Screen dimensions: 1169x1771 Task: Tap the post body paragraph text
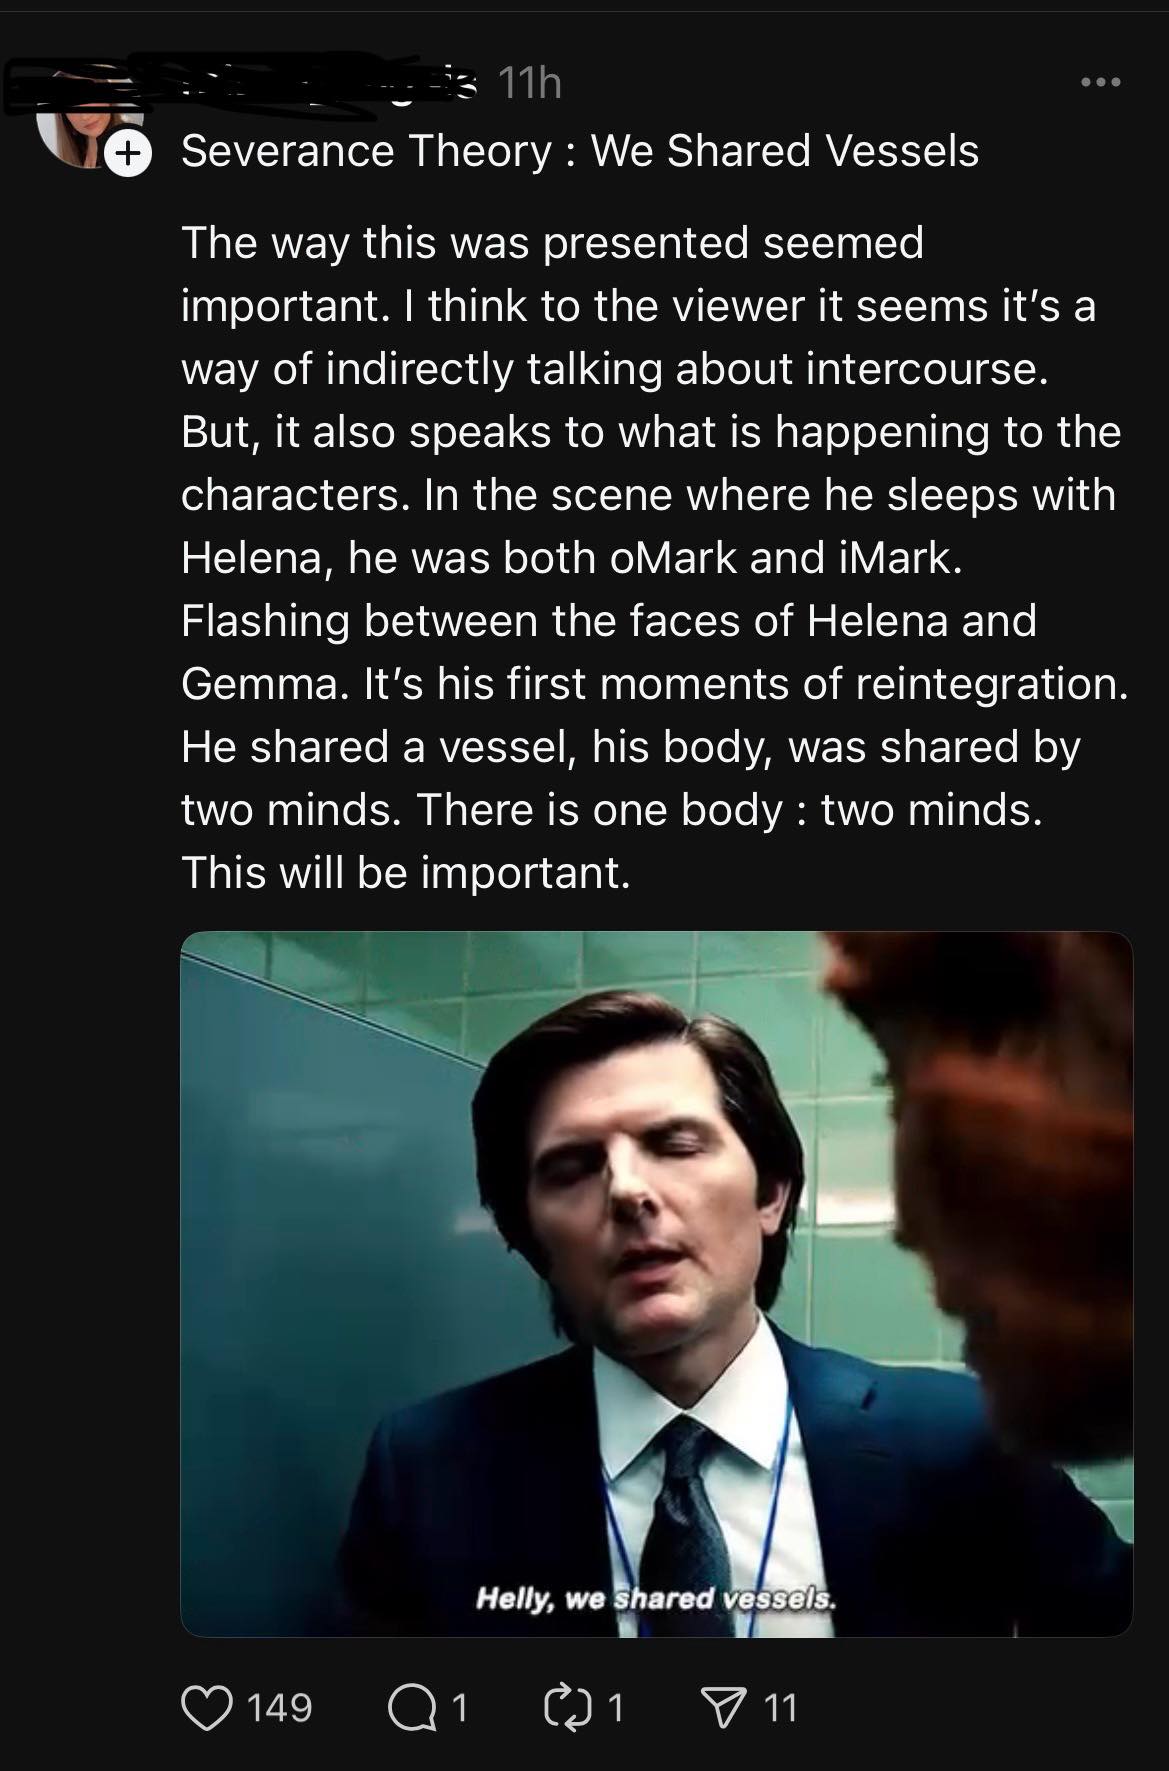654,557
